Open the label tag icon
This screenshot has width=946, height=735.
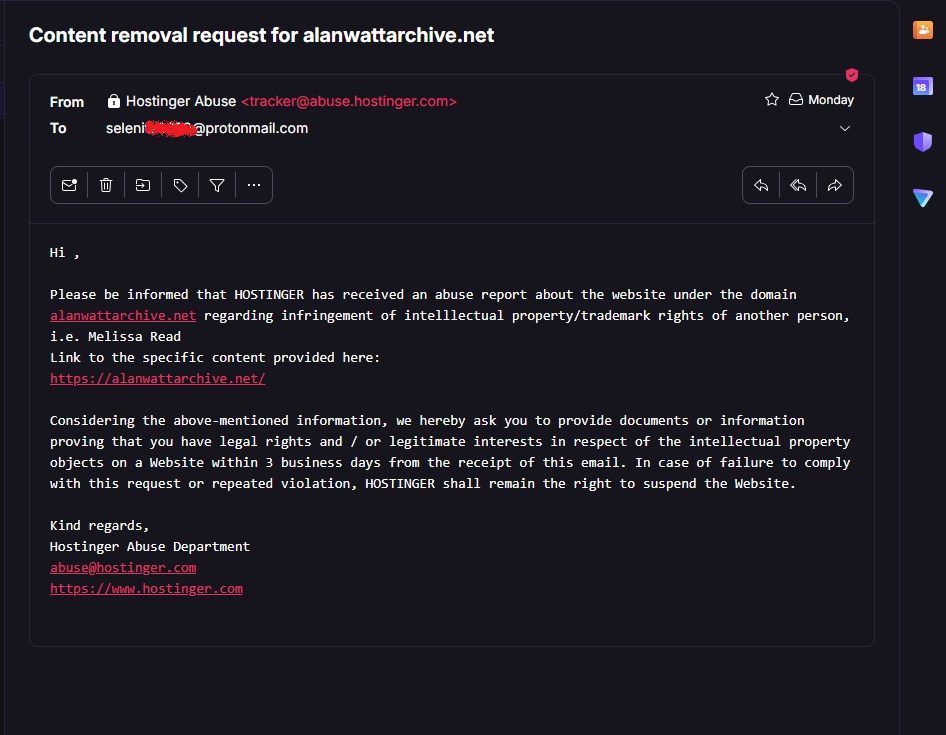pos(180,185)
